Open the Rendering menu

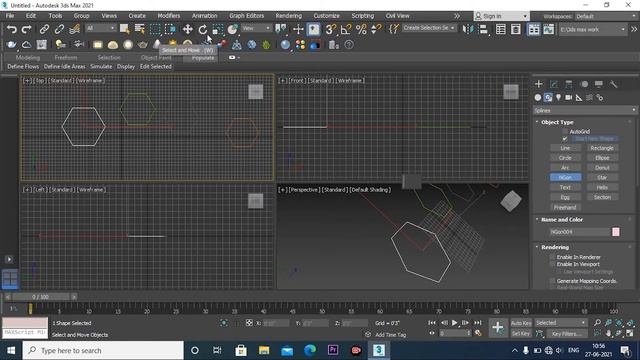289,16
